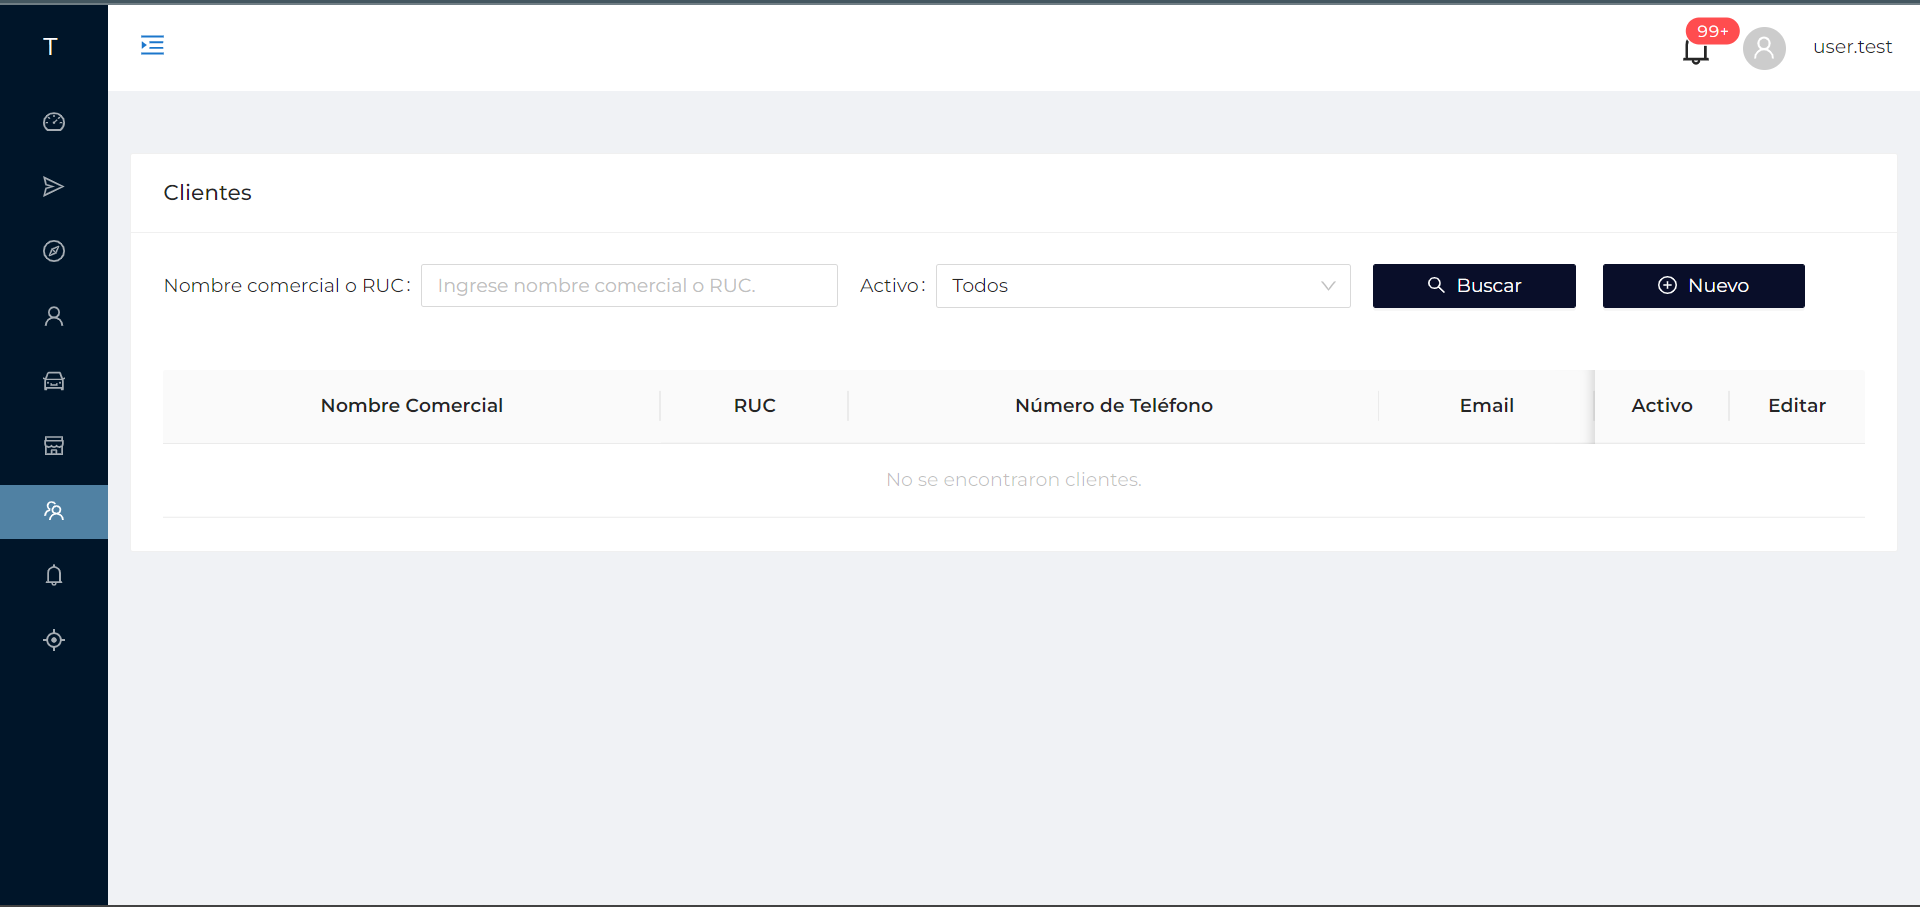Click the Número de Teléfono column header
Screen dimensions: 1920x907
click(x=1114, y=406)
